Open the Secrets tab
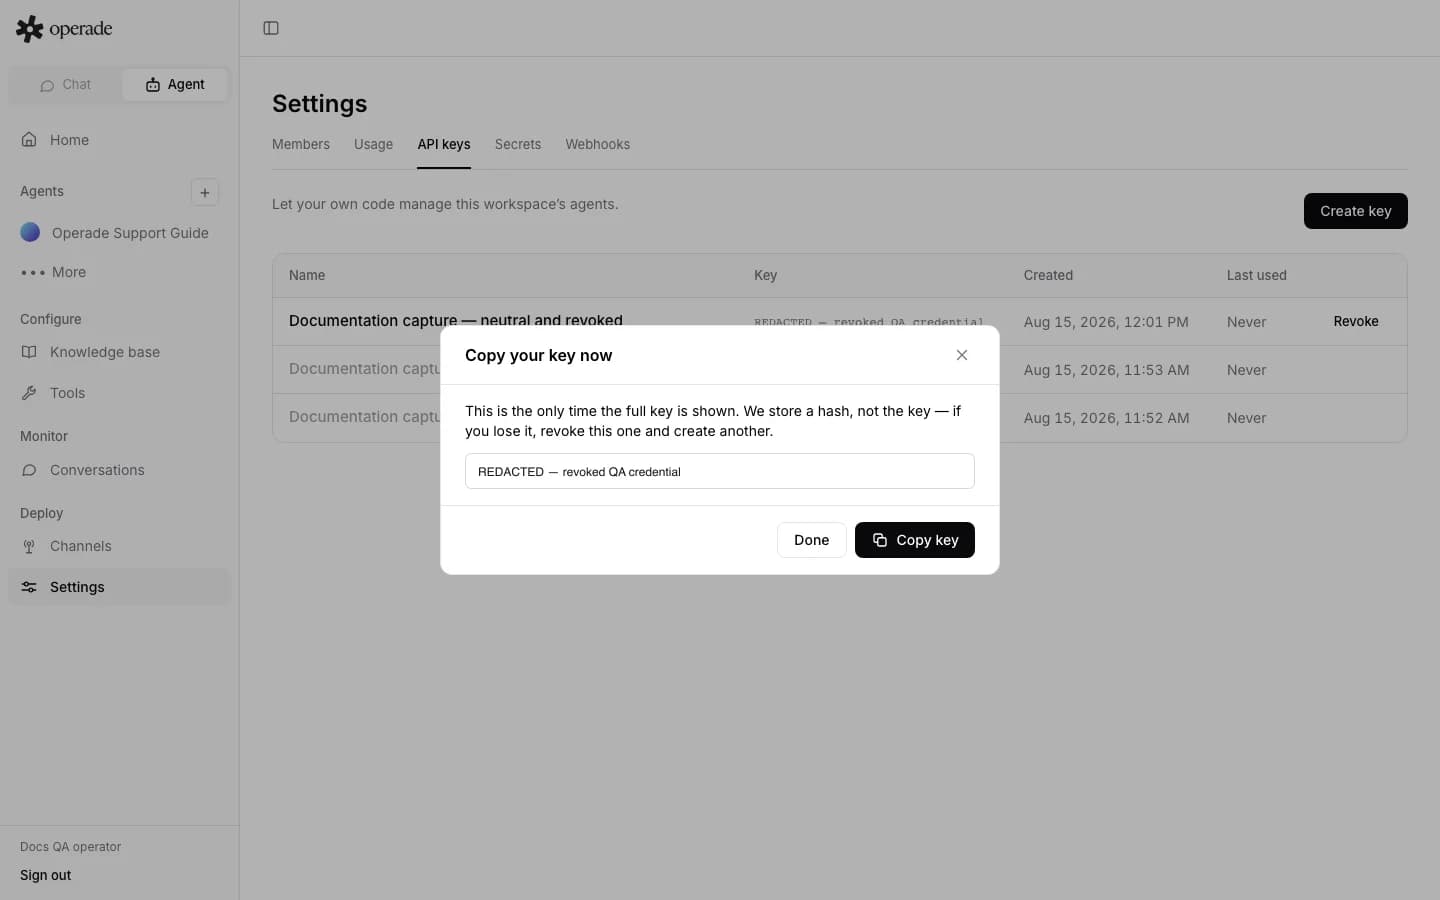Image resolution: width=1440 pixels, height=900 pixels. (518, 144)
